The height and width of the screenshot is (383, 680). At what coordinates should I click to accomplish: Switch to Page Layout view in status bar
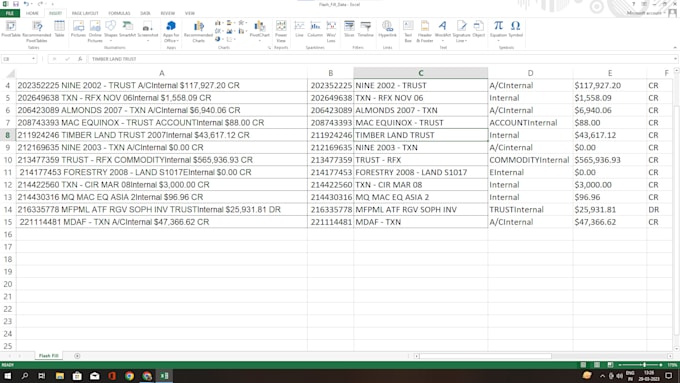(x=597, y=365)
